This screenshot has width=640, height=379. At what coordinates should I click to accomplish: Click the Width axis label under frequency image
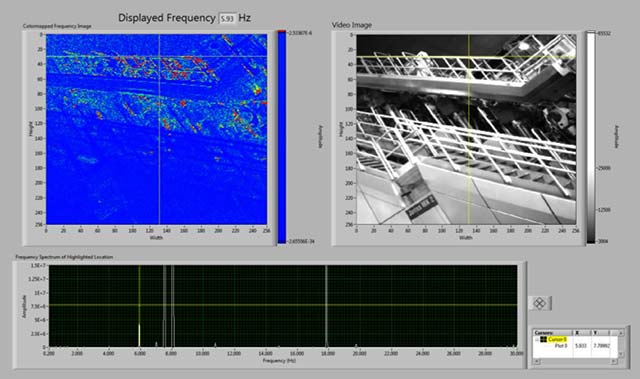[156, 237]
